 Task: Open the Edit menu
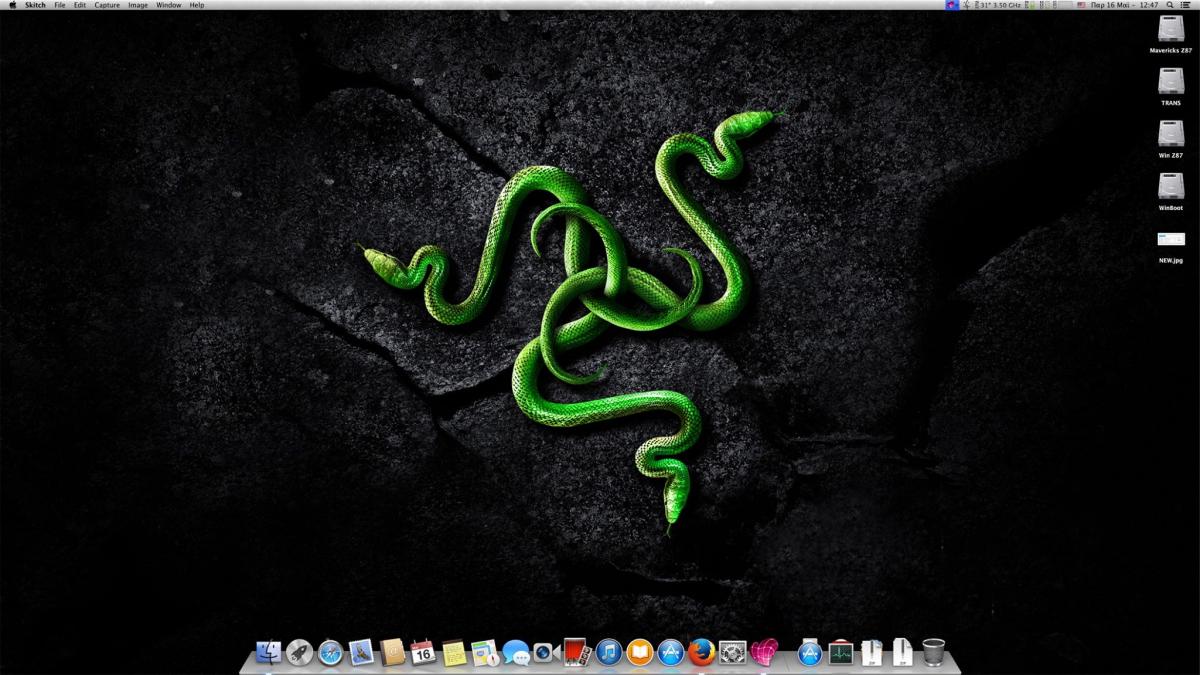[80, 5]
